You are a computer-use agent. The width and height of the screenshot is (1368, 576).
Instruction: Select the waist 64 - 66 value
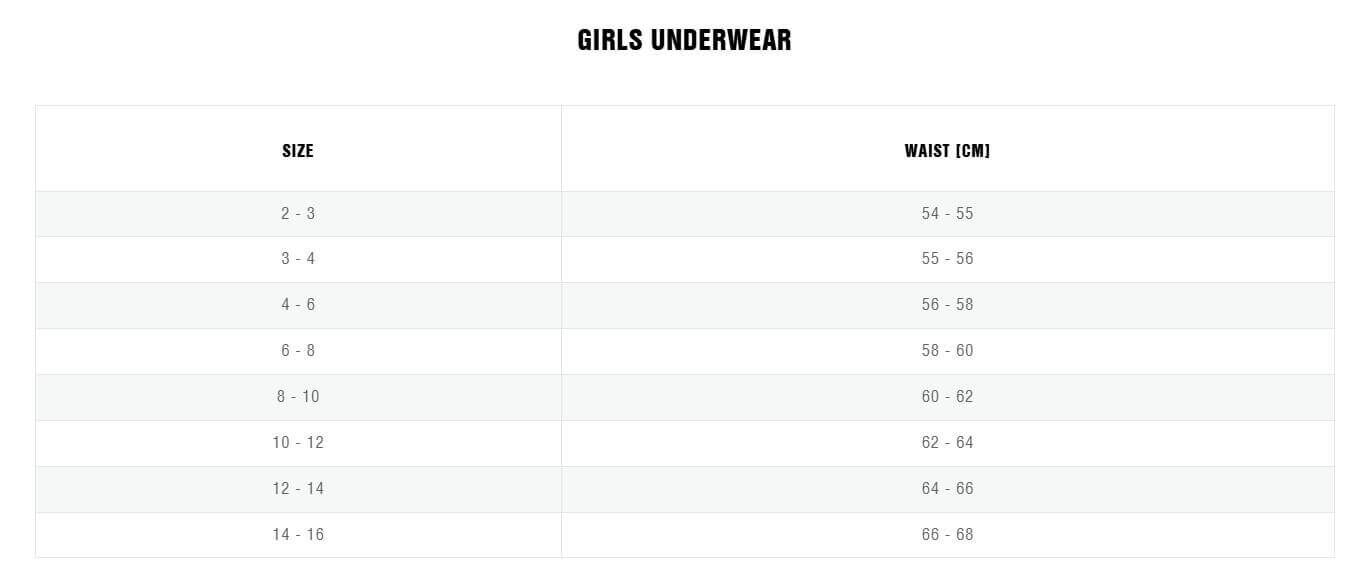point(947,488)
